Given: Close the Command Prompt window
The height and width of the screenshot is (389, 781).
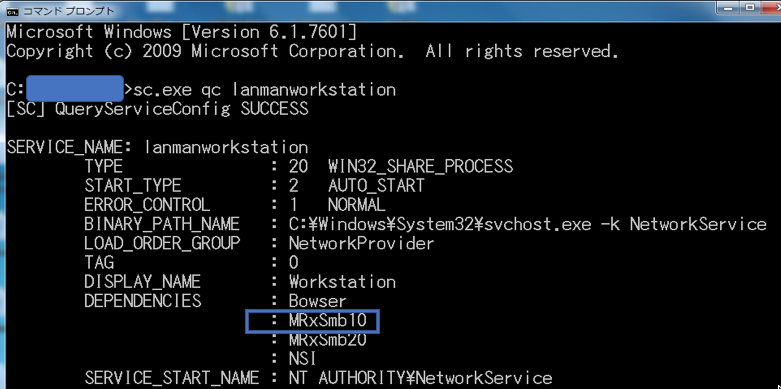Looking at the screenshot, I should 771,7.
